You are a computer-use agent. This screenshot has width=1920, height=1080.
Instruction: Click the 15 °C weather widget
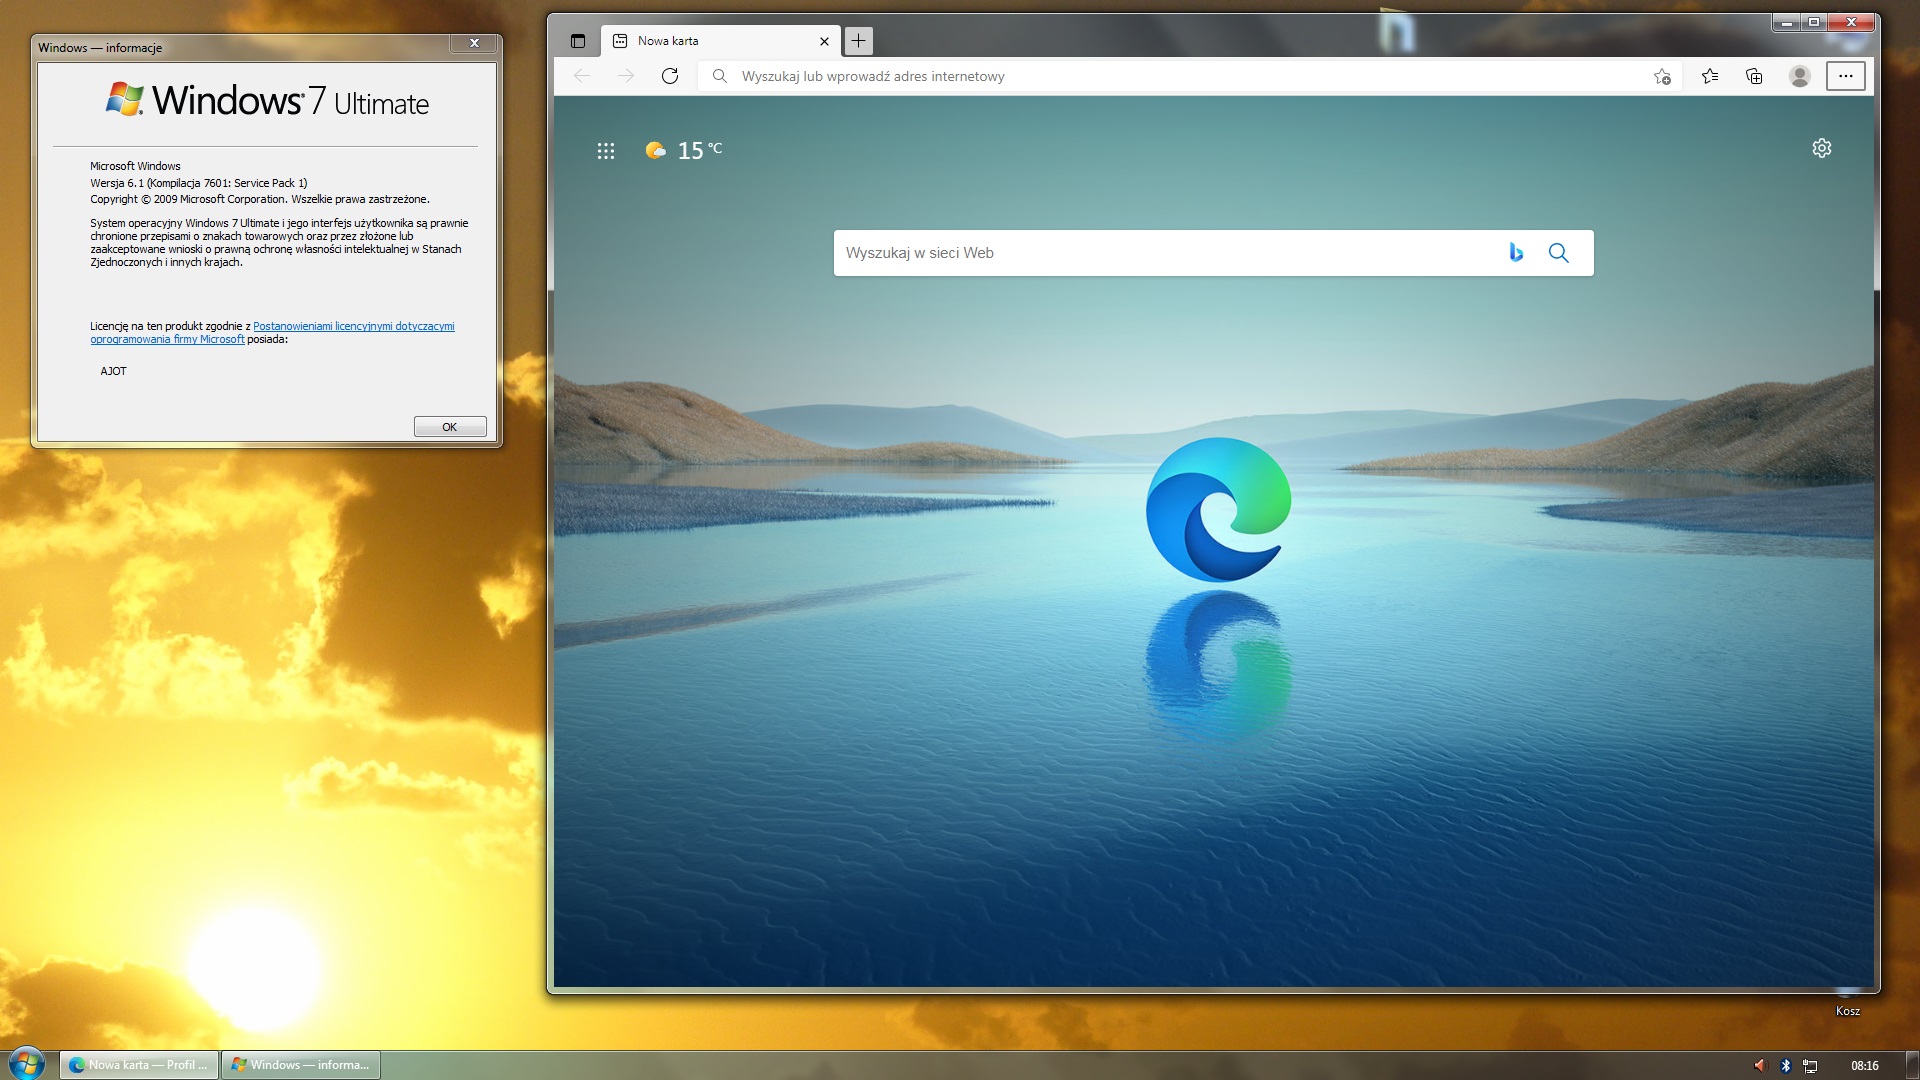point(685,150)
